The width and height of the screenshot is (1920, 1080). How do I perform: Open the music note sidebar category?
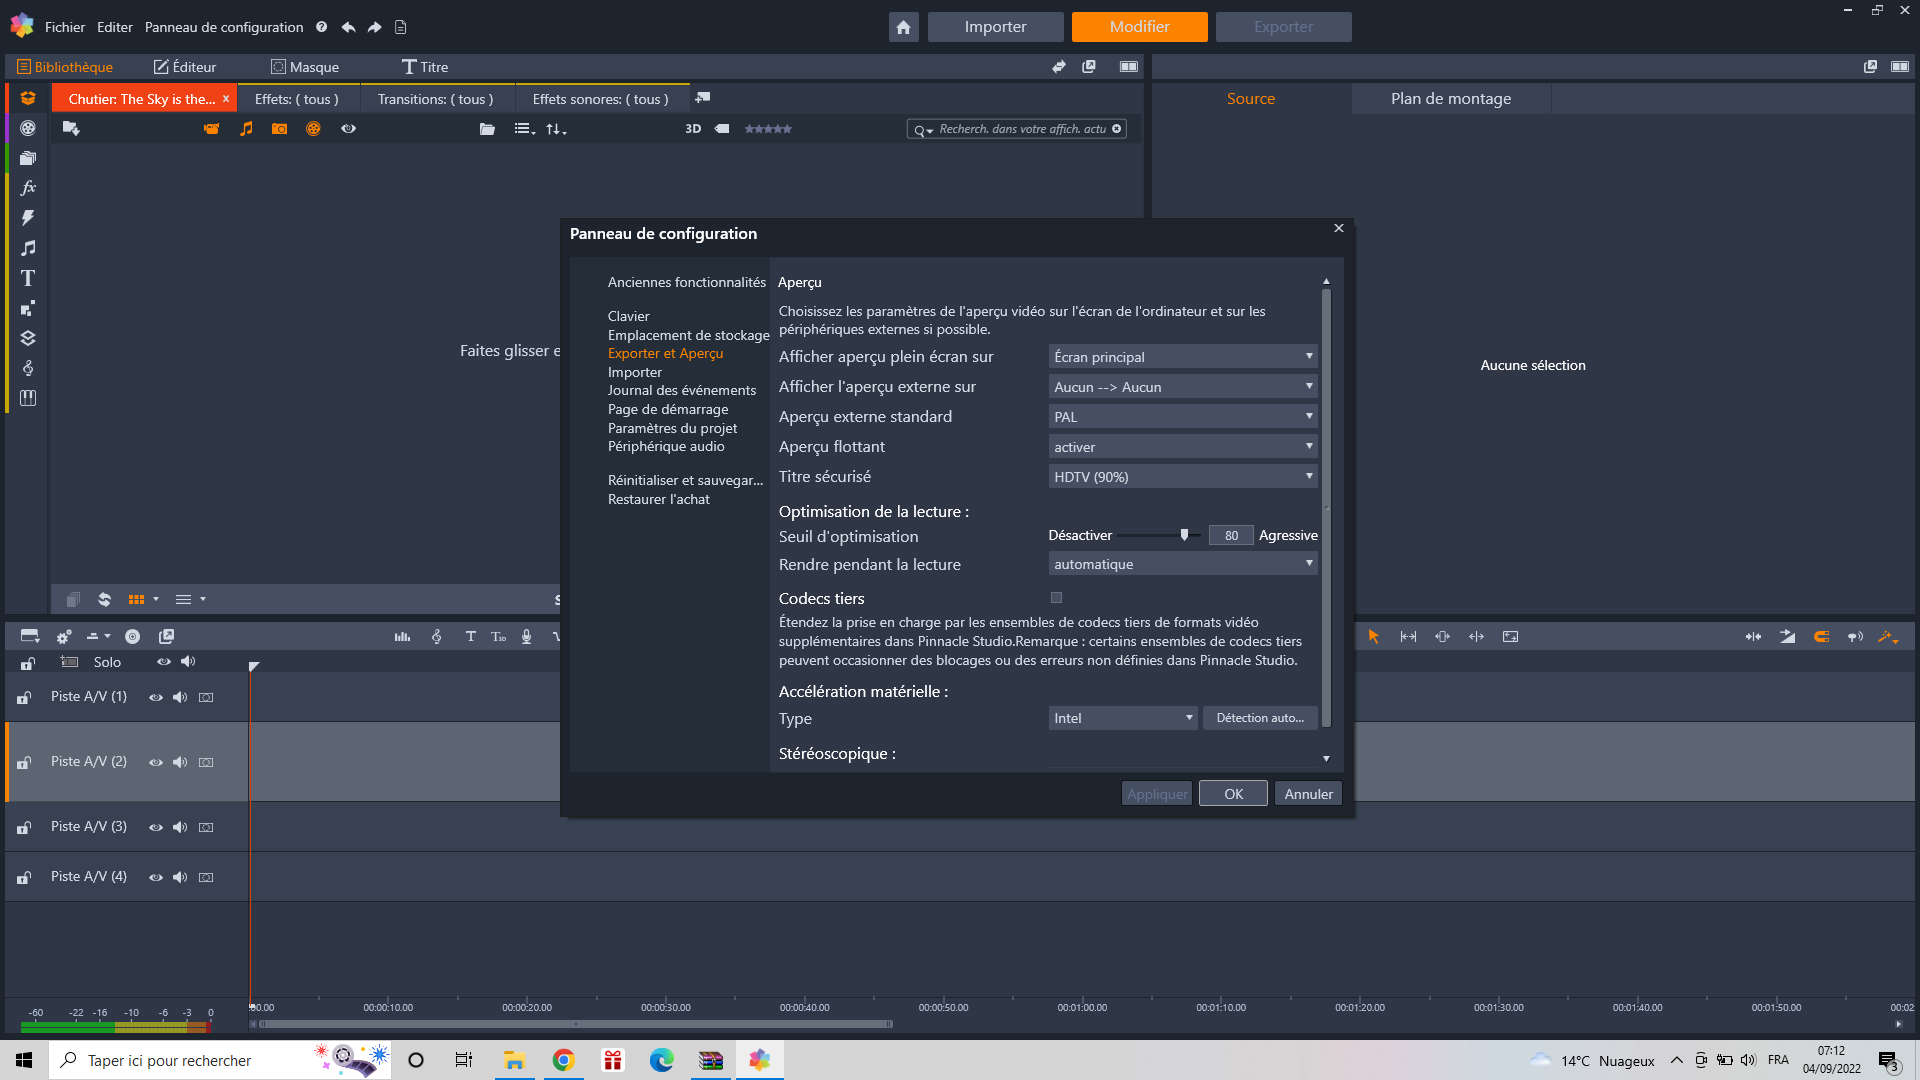(x=28, y=248)
